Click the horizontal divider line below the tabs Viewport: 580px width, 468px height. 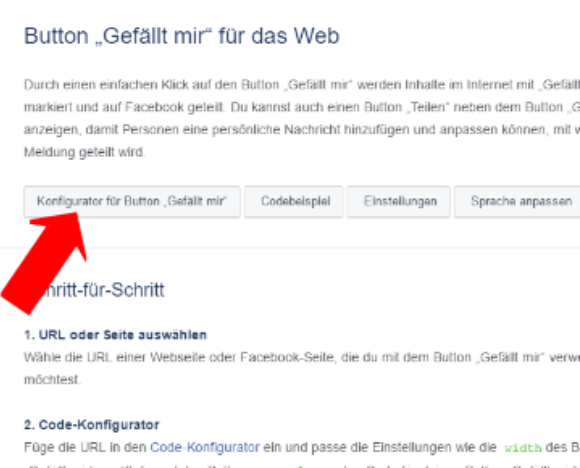point(290,247)
